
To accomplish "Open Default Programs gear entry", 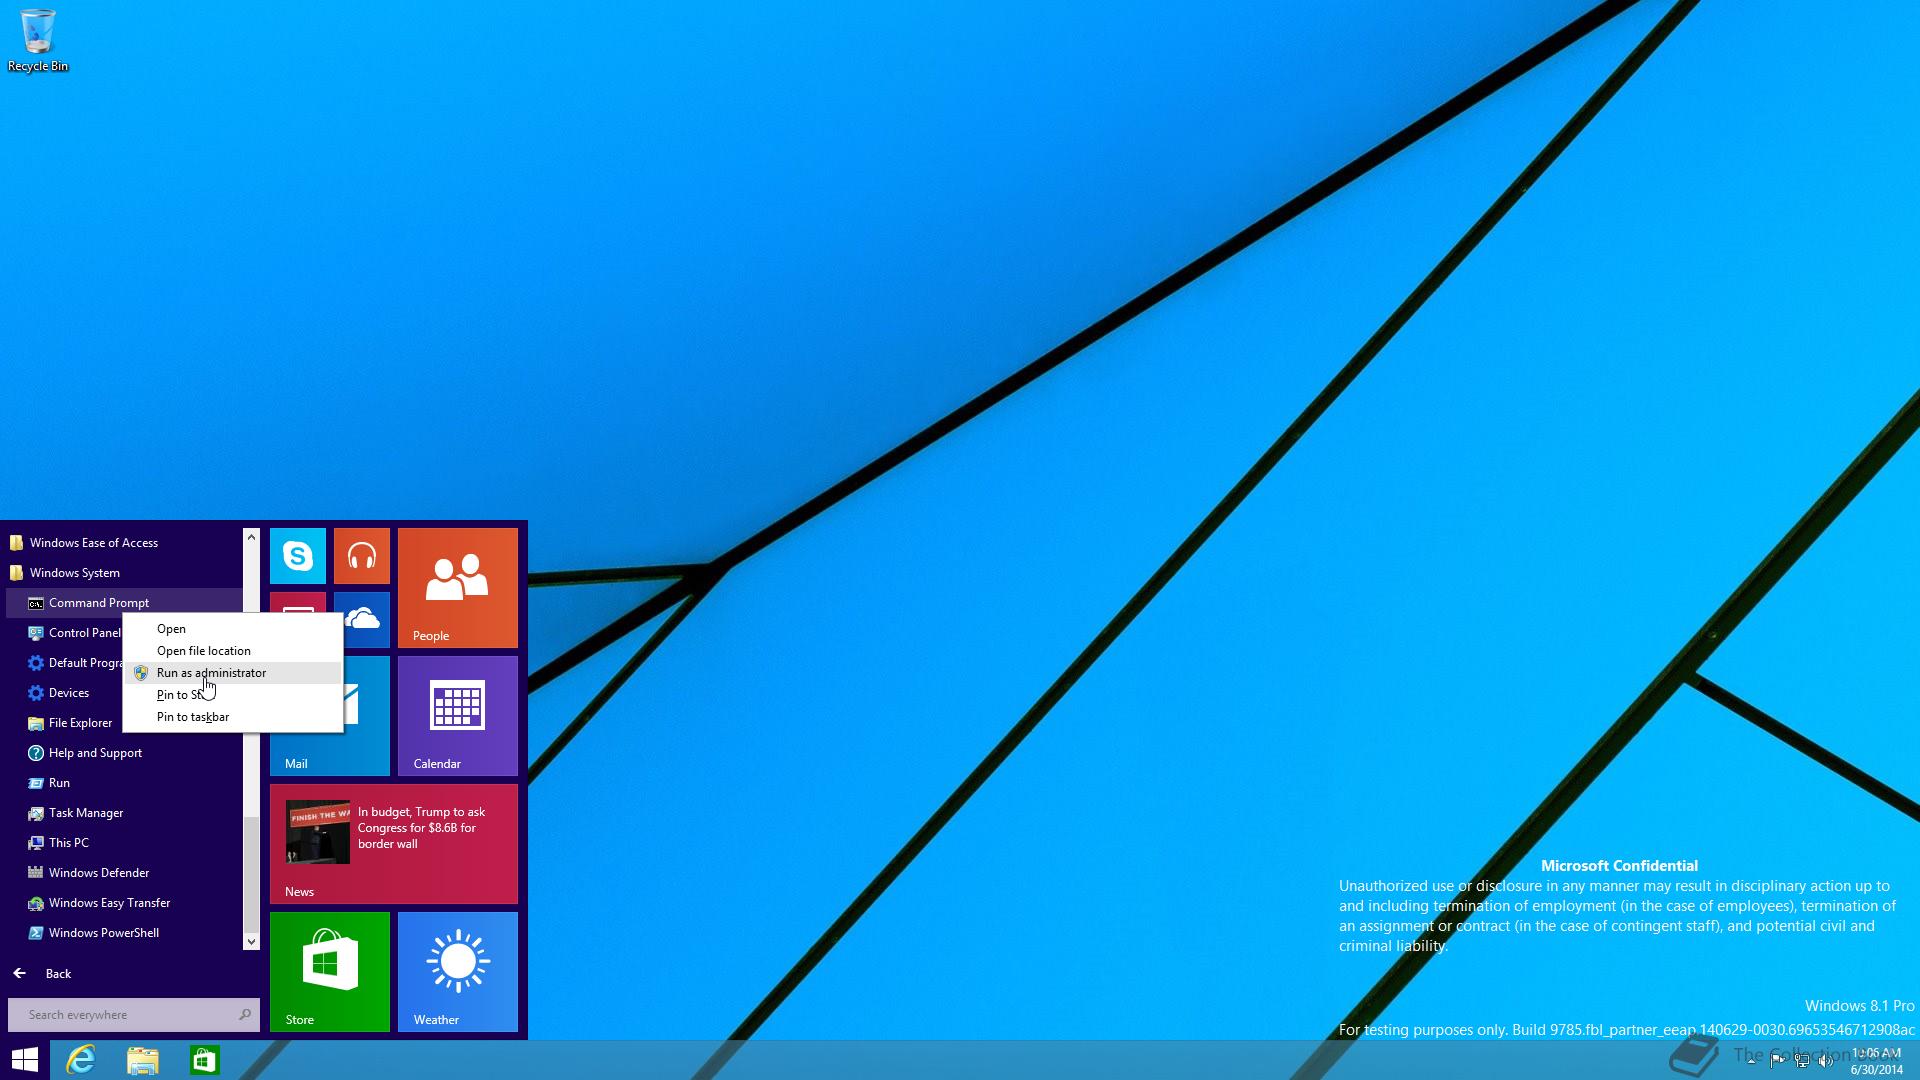I will point(74,663).
